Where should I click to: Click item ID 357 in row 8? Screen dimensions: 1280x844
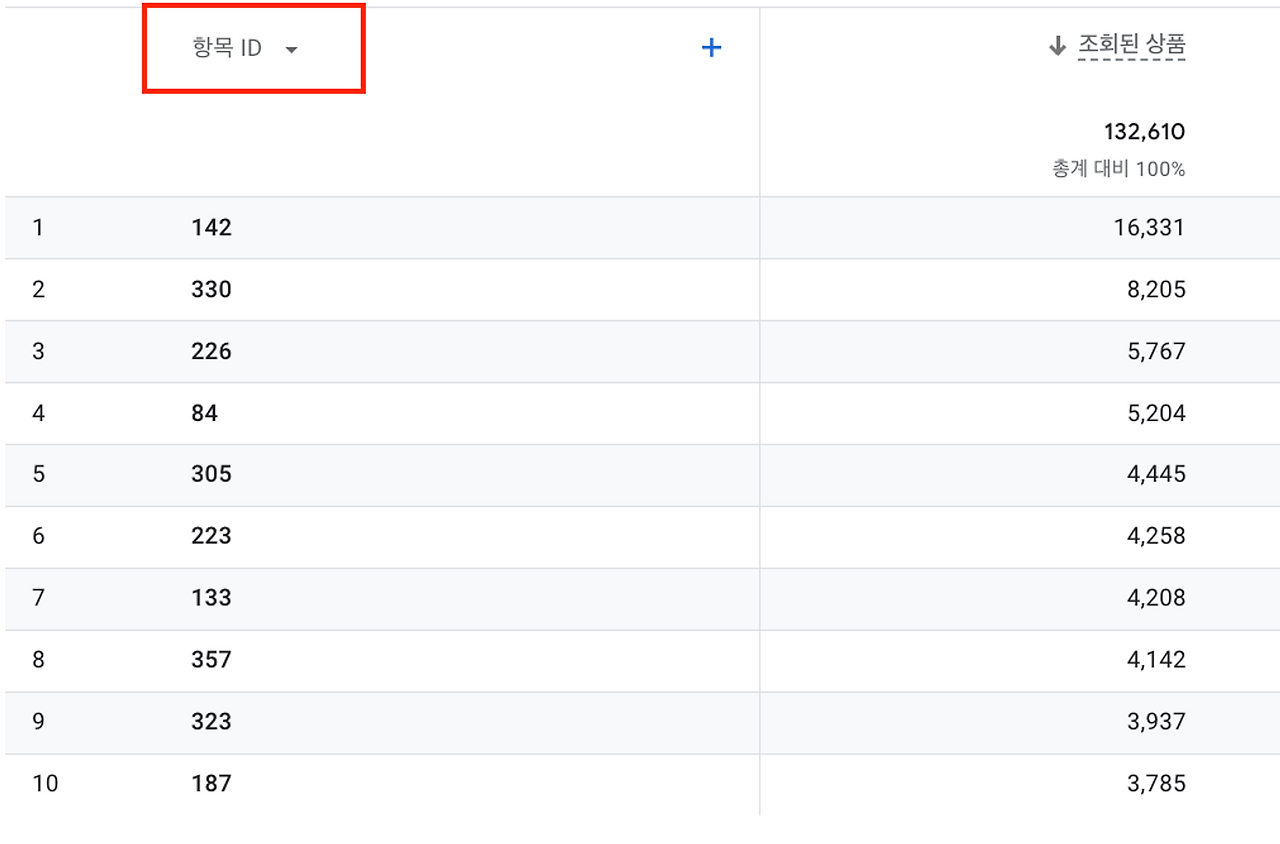211,660
